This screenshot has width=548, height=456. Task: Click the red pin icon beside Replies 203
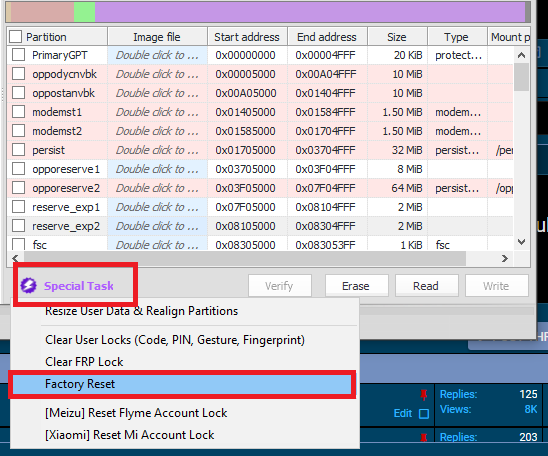[424, 437]
